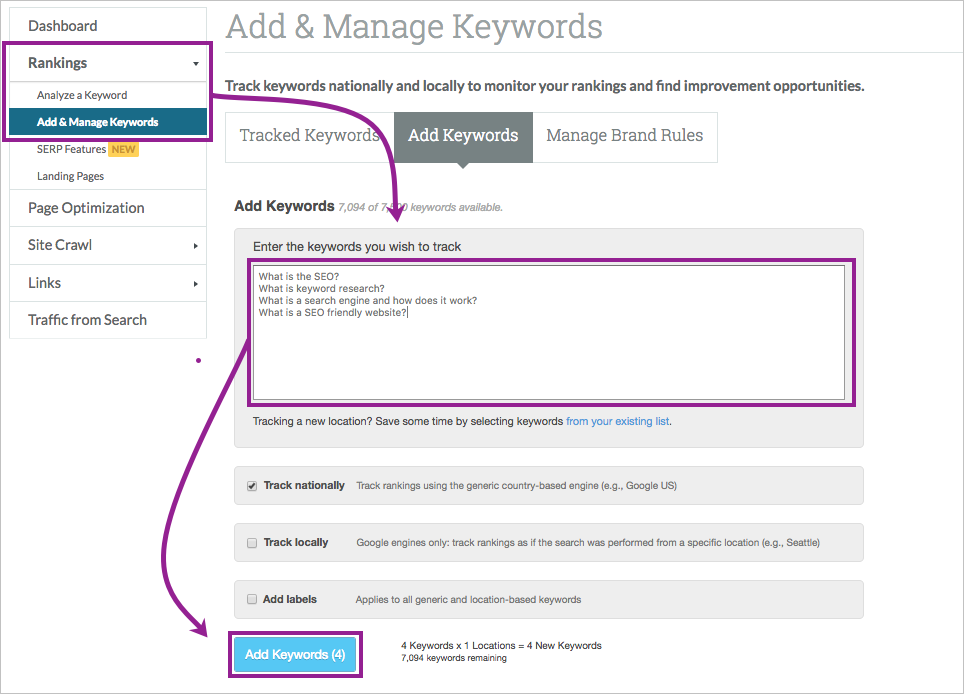The height and width of the screenshot is (694, 964).
Task: Click 'What is keyword research?' line
Action: tap(322, 288)
